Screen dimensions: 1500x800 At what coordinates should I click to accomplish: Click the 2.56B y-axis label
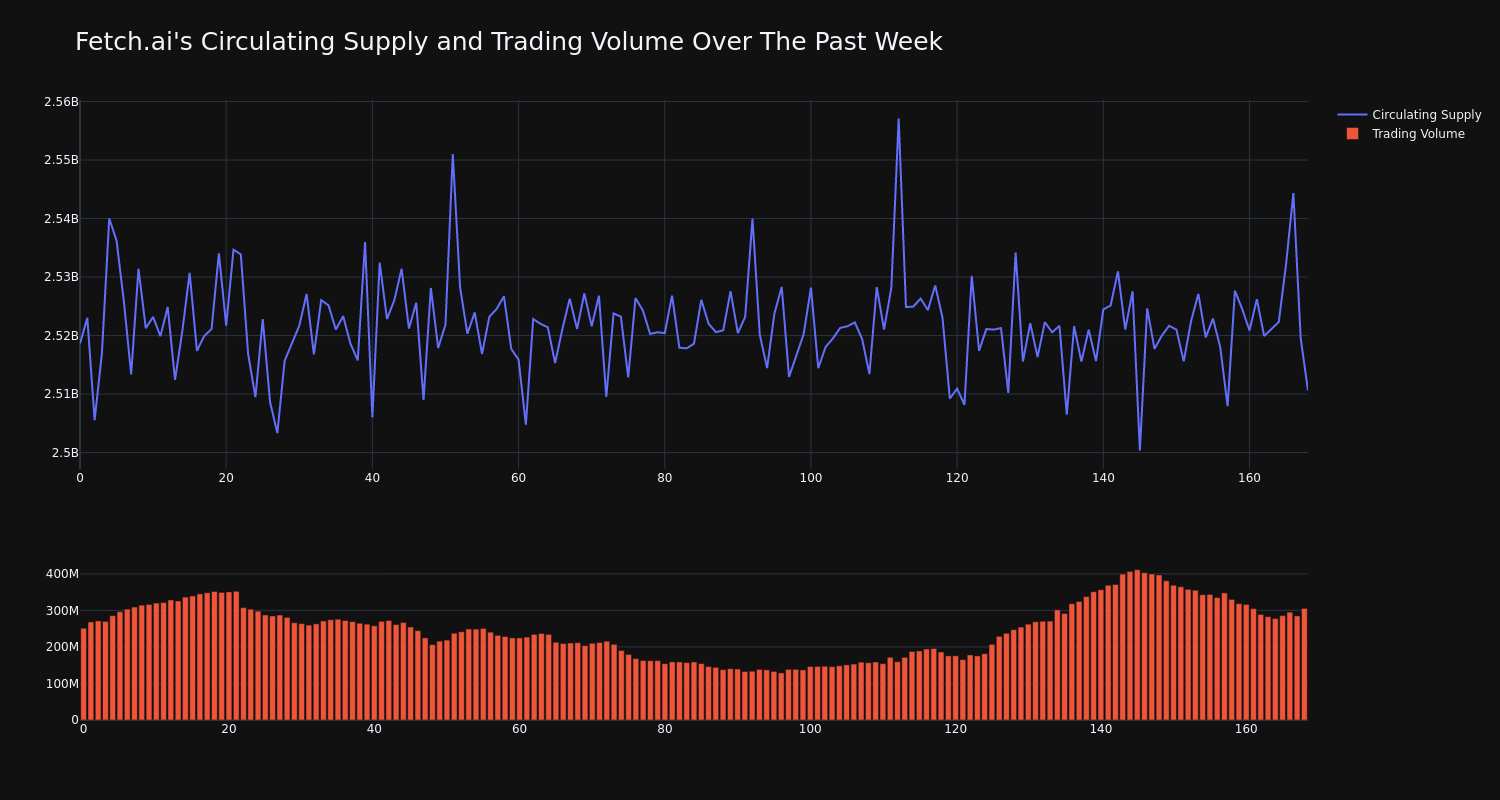(x=61, y=102)
